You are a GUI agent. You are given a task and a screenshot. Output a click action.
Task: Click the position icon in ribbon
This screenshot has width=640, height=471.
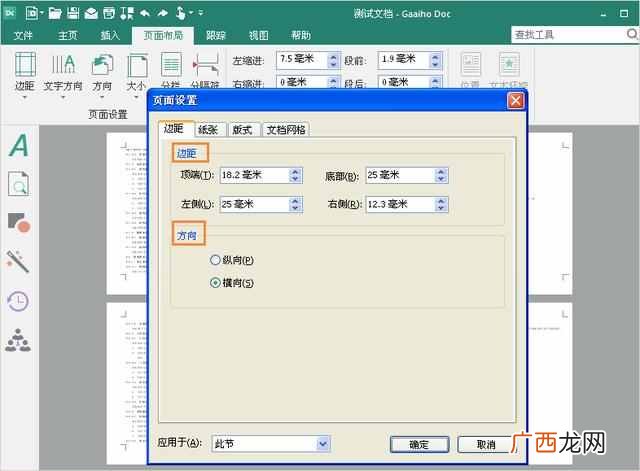point(471,64)
